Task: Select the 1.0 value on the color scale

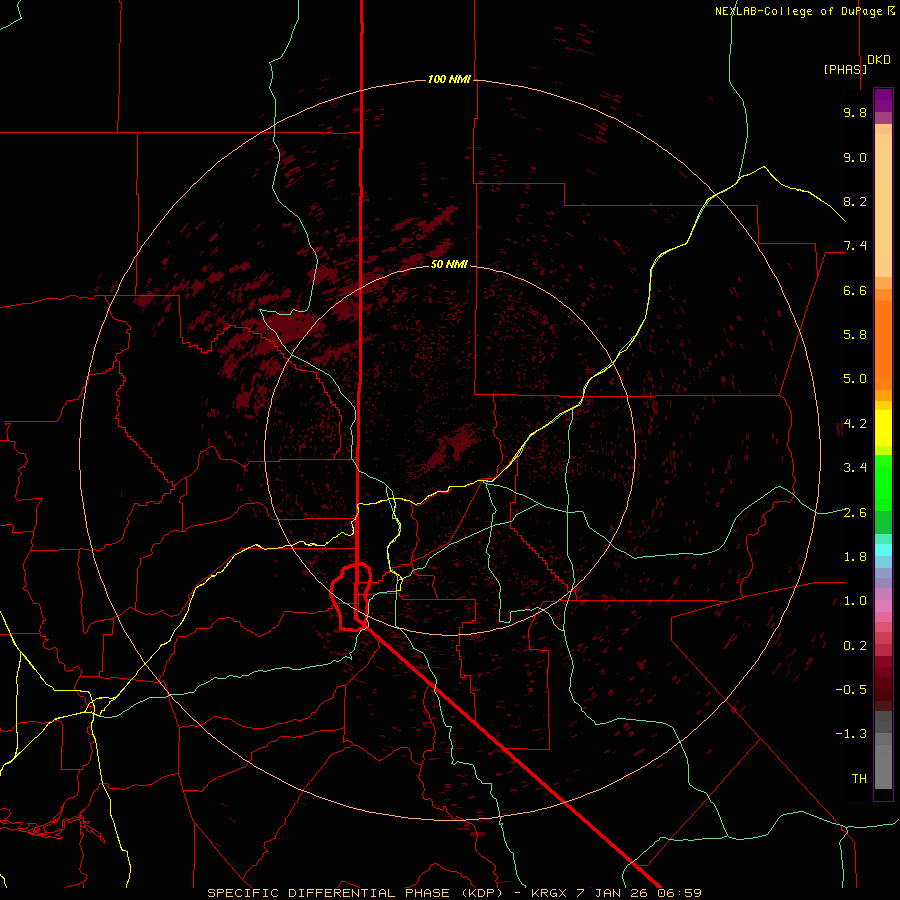Action: pos(855,601)
